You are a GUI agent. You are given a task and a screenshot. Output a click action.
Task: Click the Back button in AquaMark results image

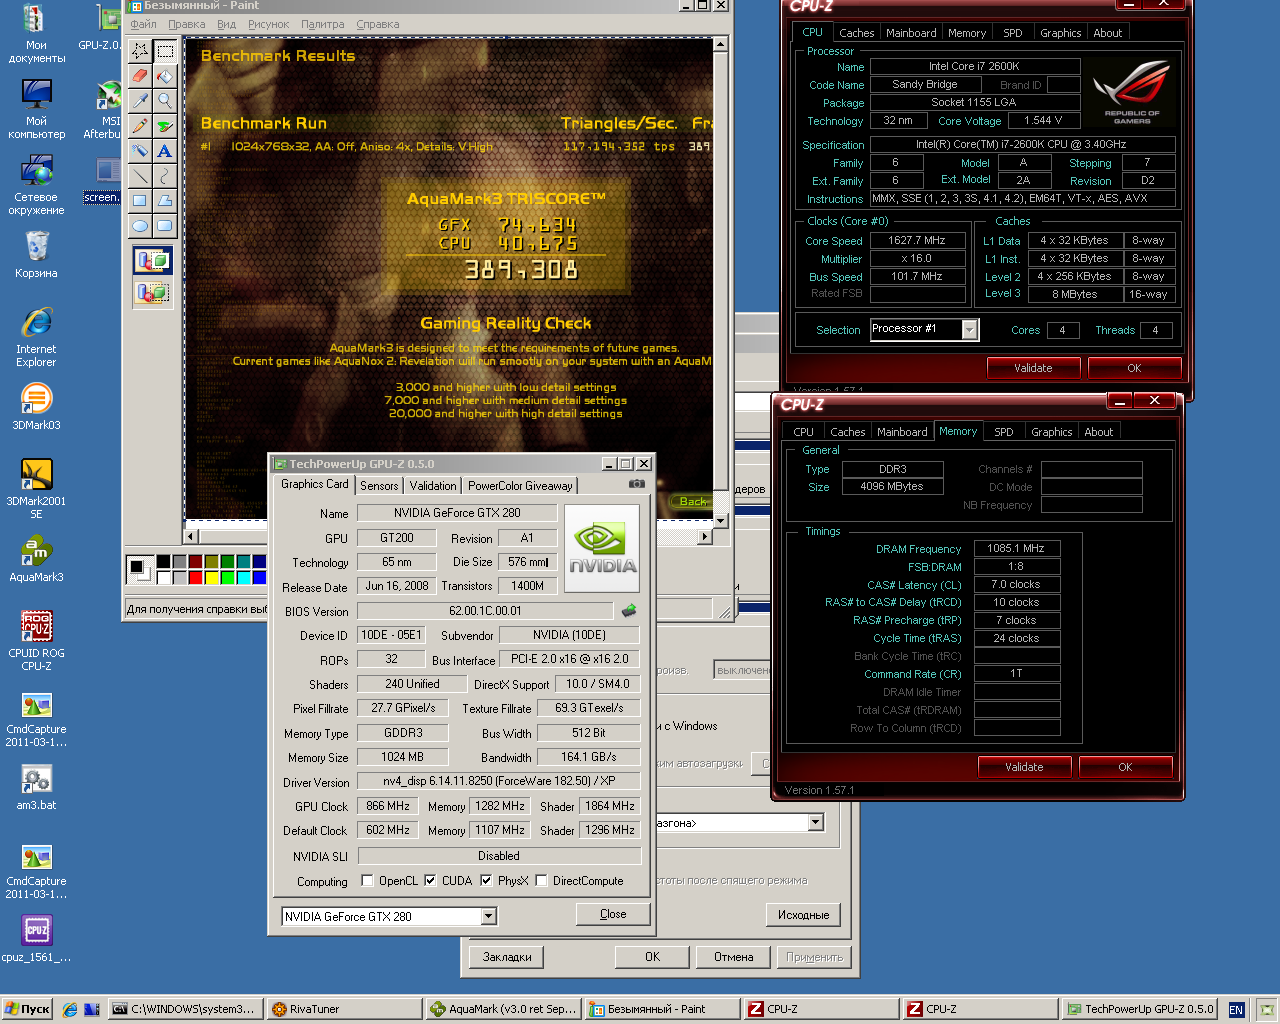pyautogui.click(x=693, y=501)
